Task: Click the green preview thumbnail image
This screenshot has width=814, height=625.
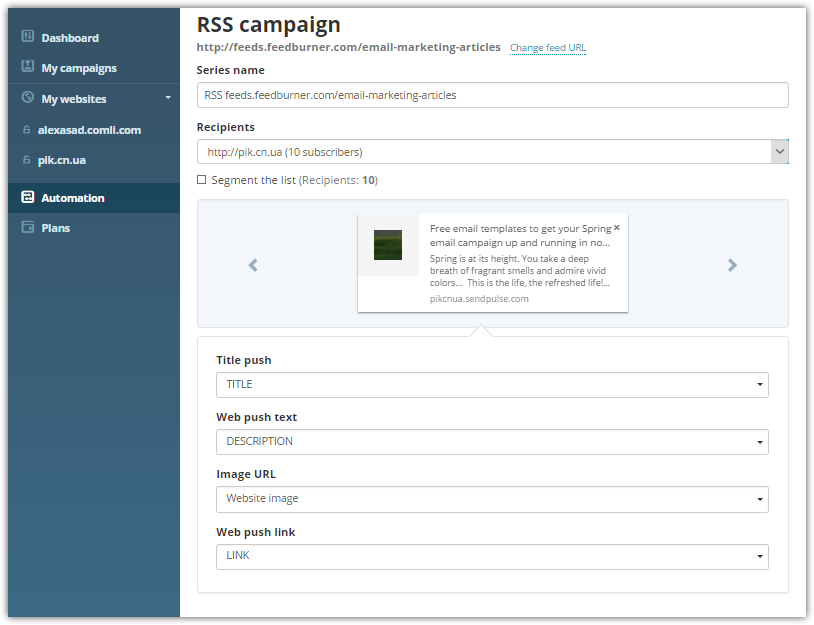Action: (x=388, y=244)
